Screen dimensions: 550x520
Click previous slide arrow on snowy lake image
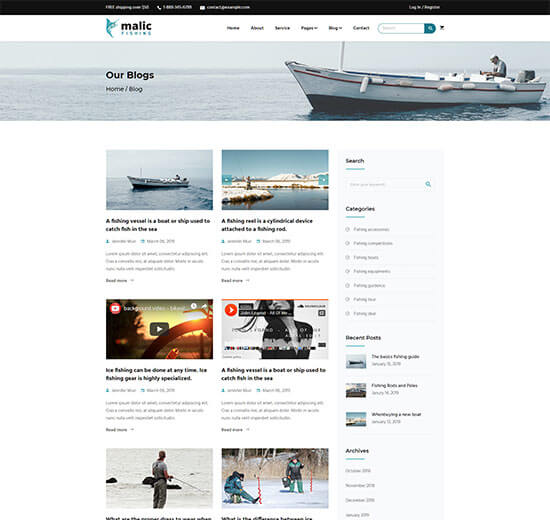(227, 180)
